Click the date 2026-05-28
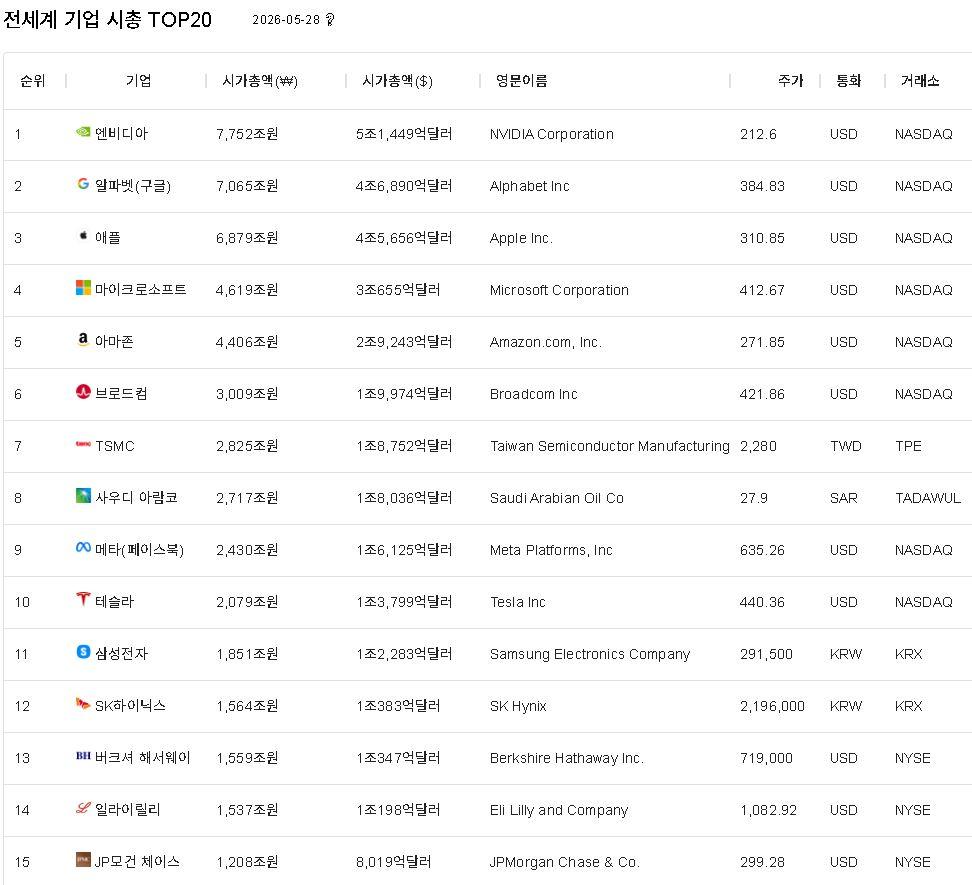The image size is (972, 885). tap(286, 20)
